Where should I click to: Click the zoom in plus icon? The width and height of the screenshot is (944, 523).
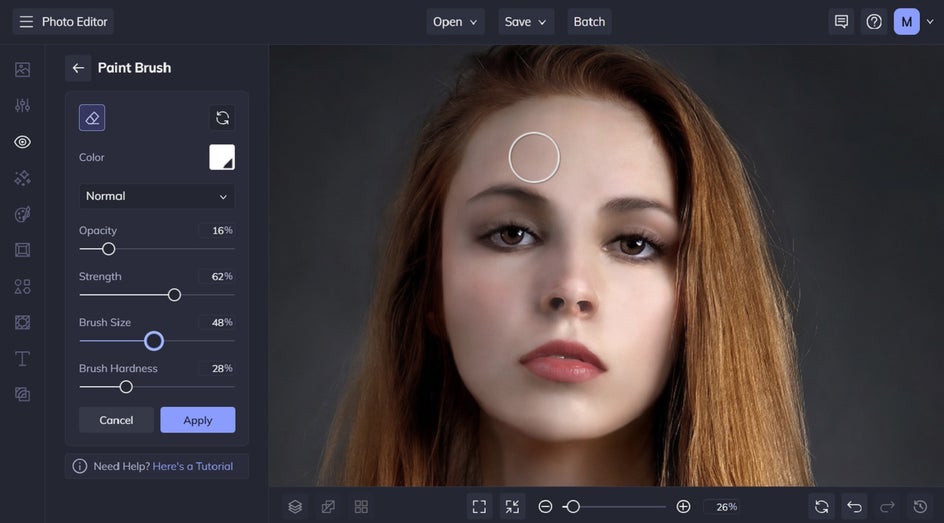pos(683,507)
